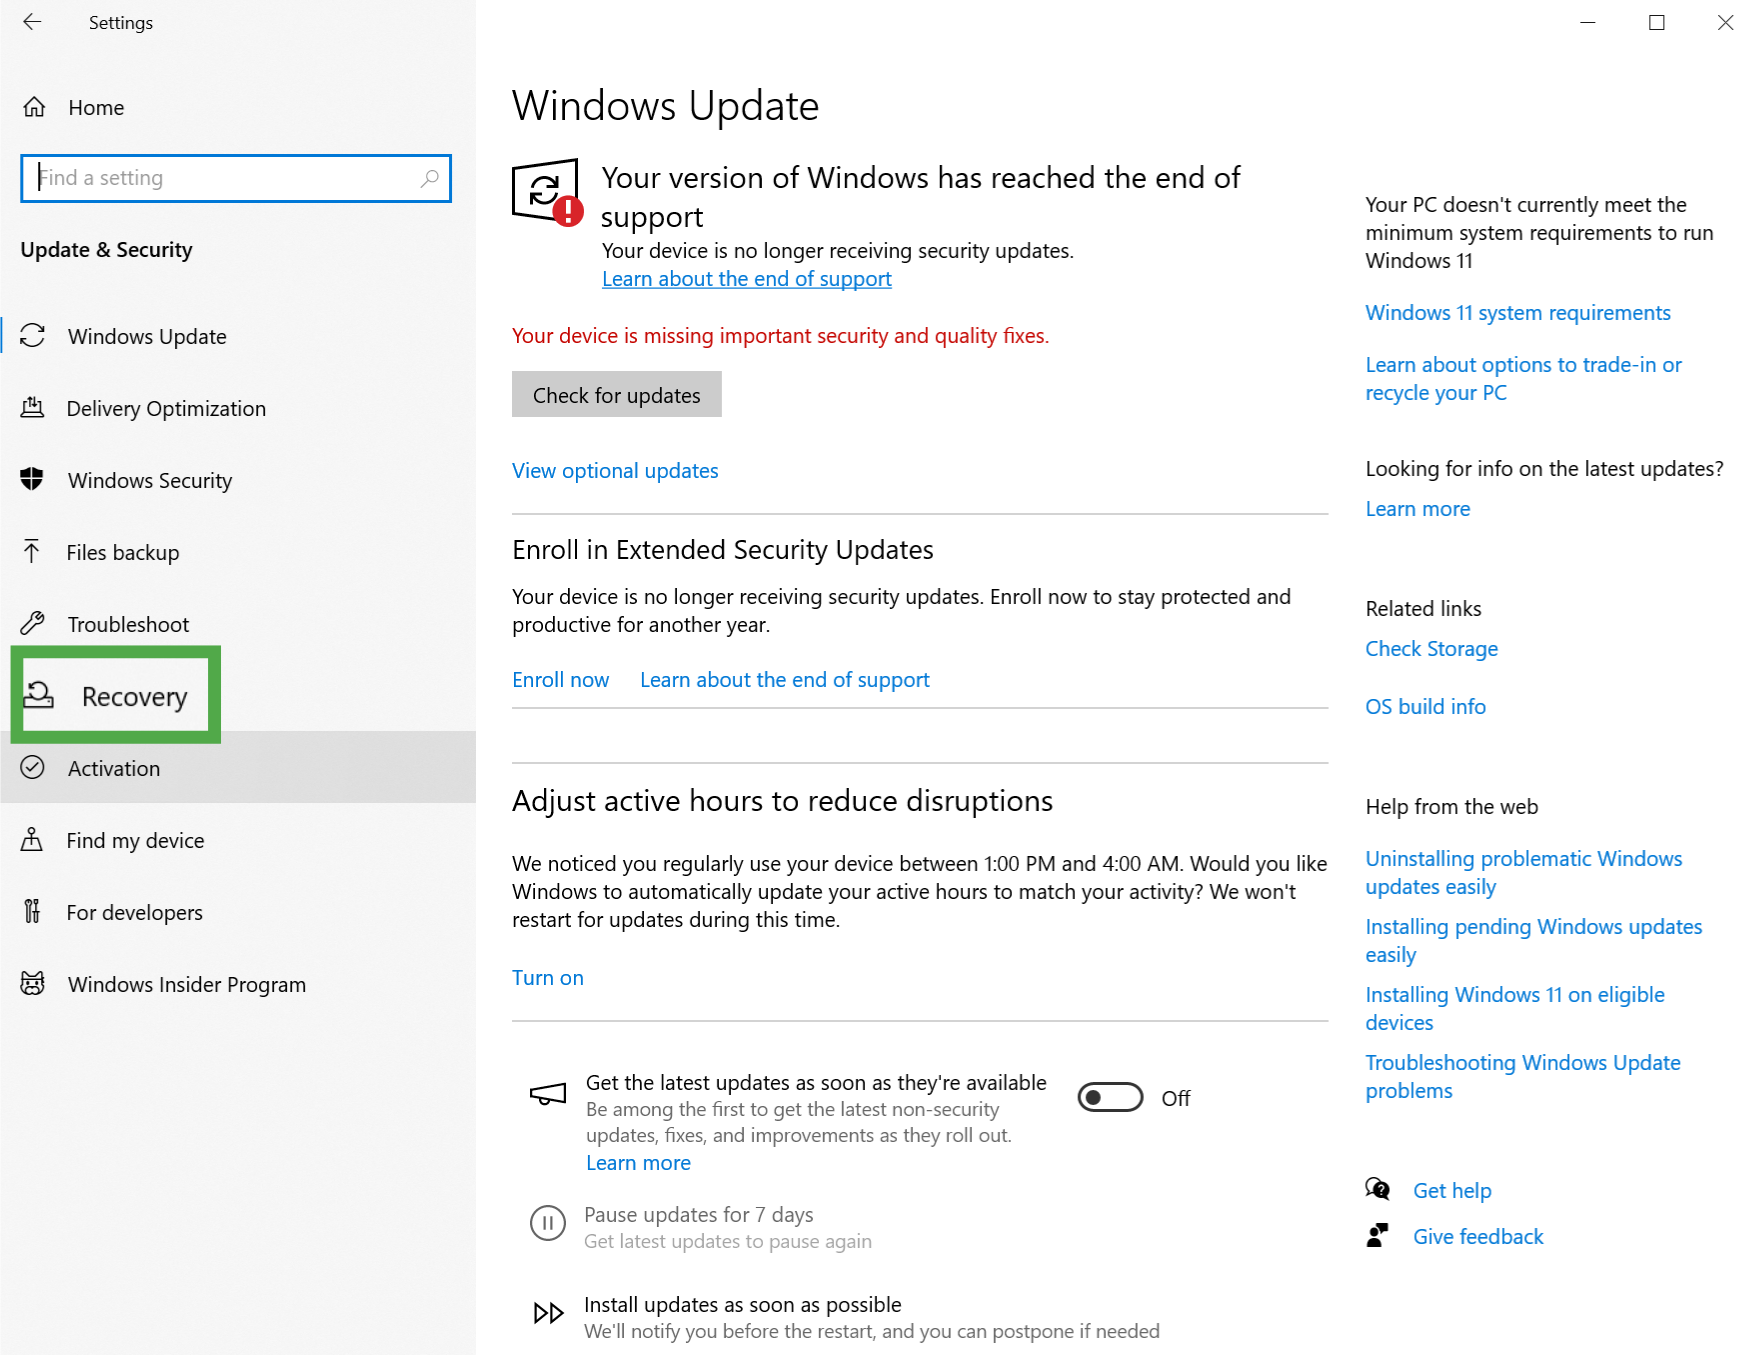Open OS build info link
This screenshot has height=1355, width=1756.
click(1426, 707)
